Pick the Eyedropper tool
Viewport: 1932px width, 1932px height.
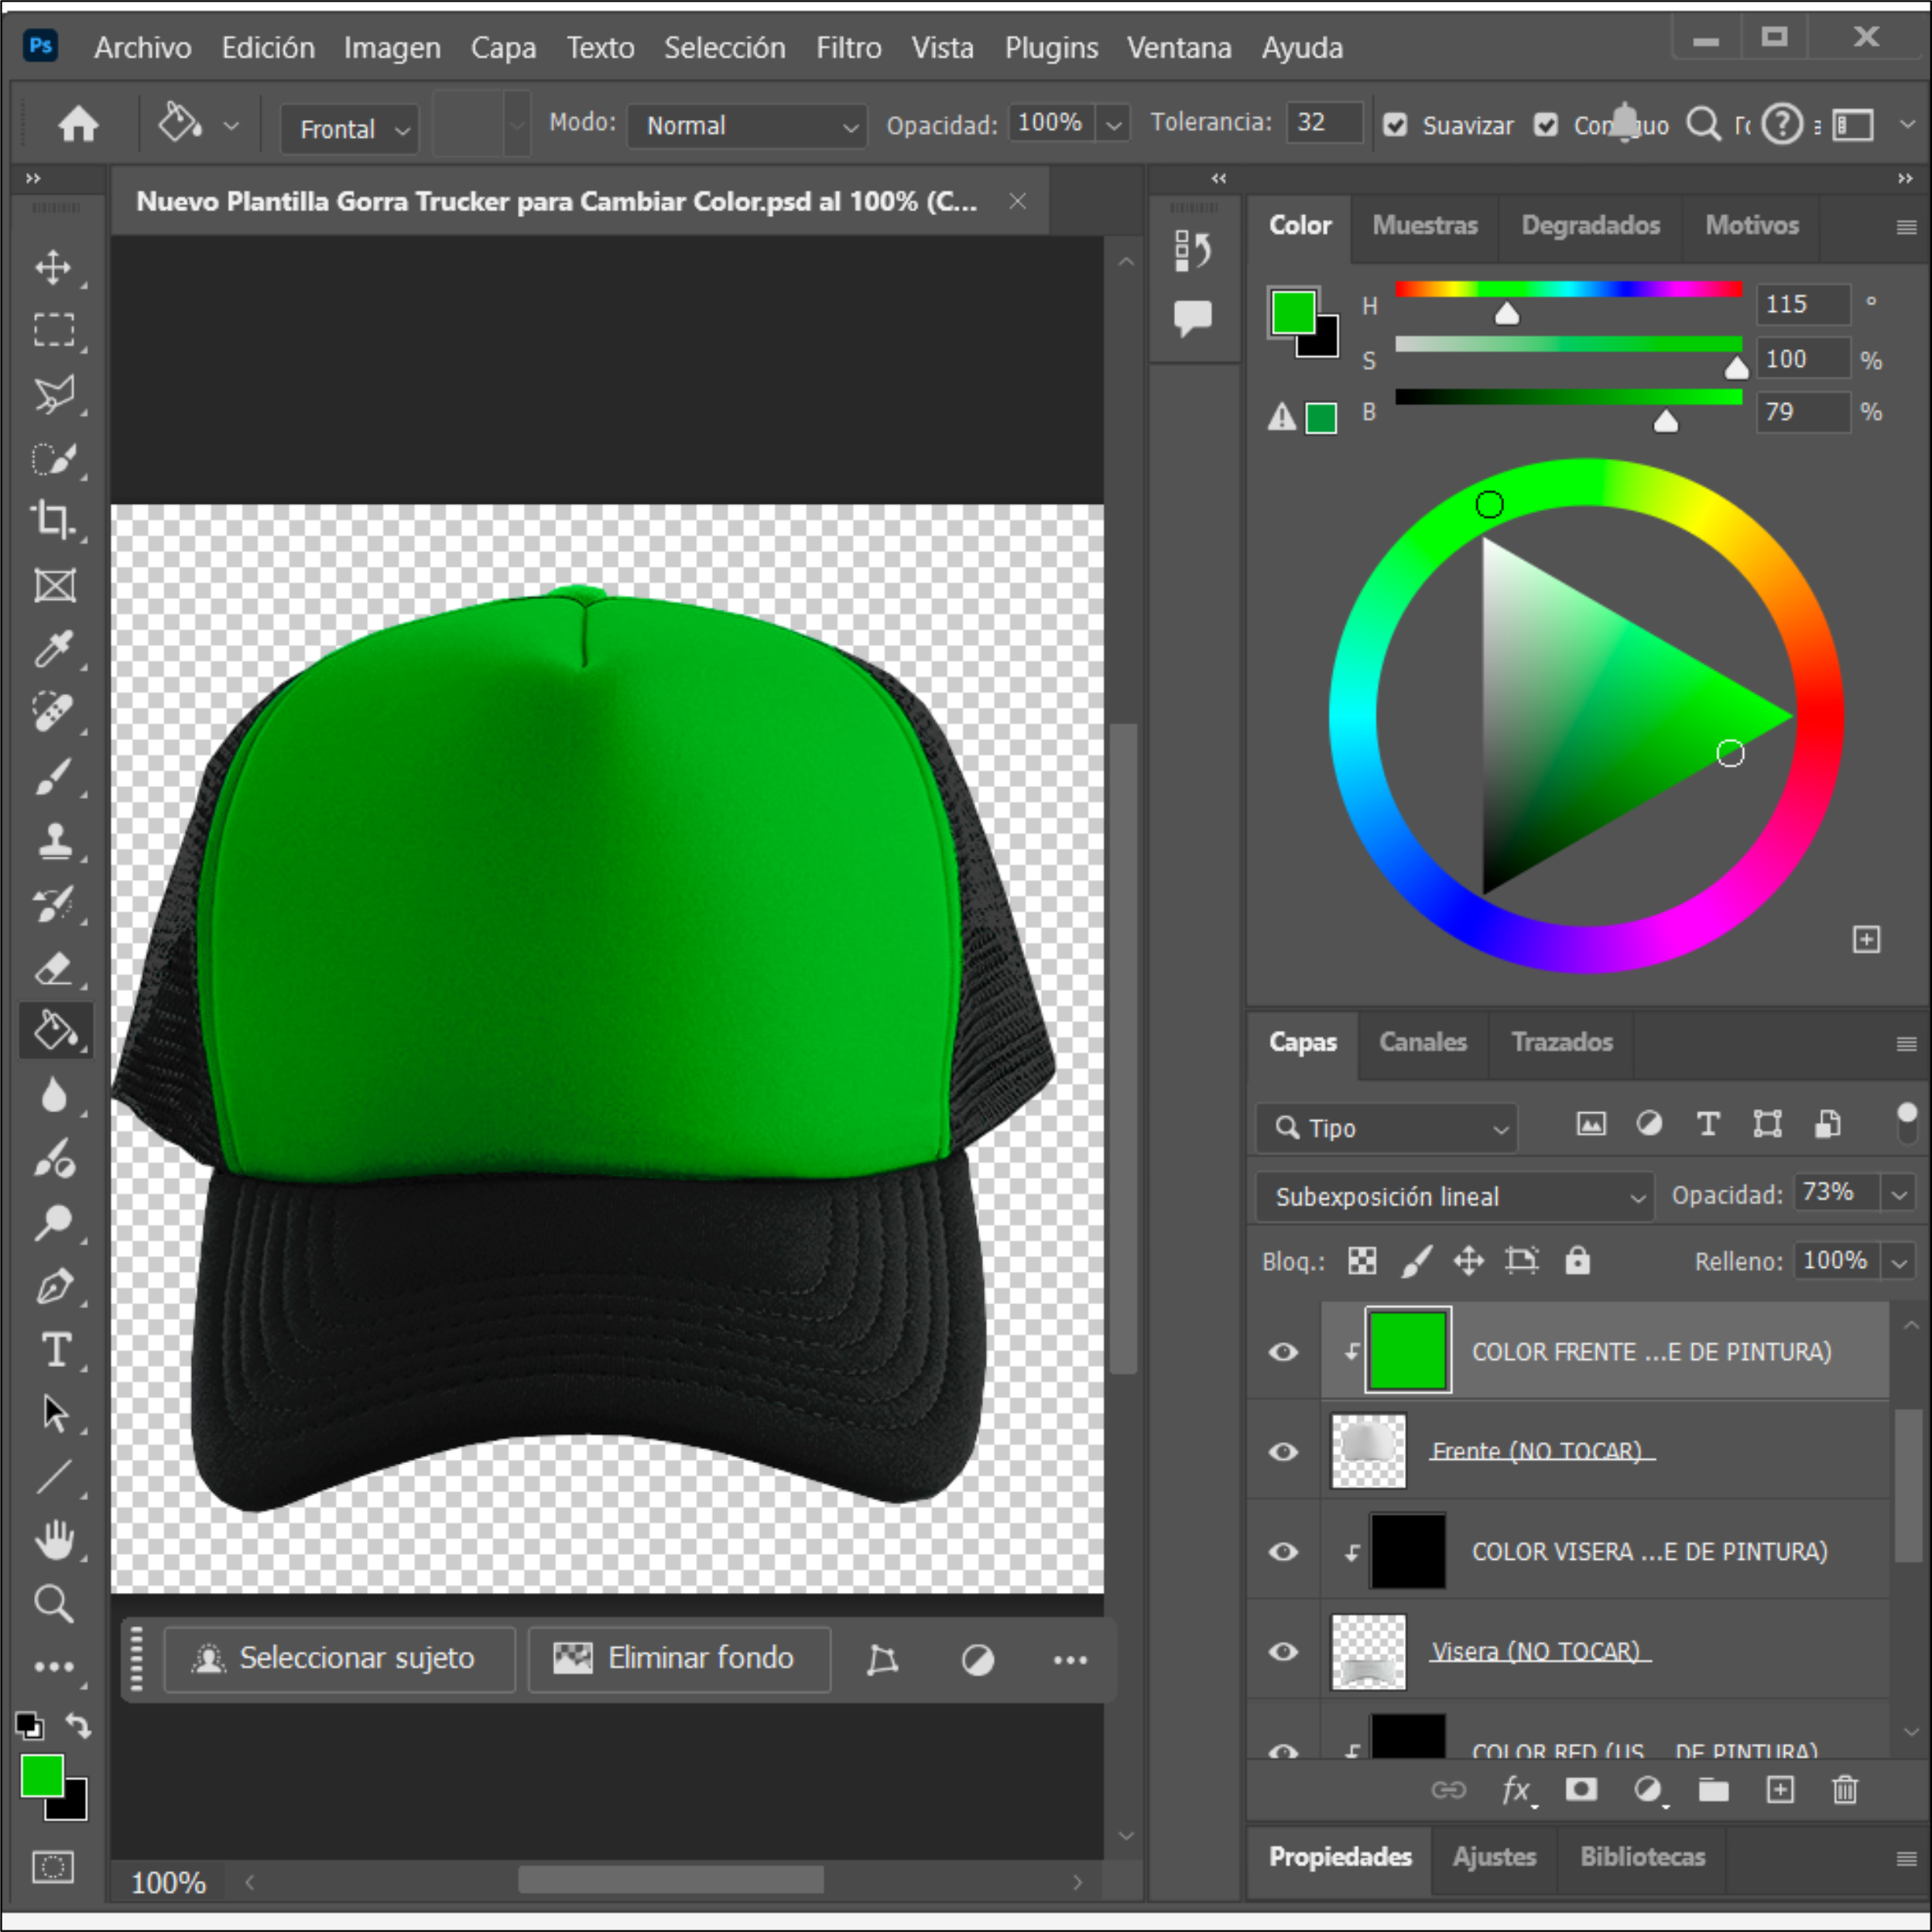click(x=53, y=649)
